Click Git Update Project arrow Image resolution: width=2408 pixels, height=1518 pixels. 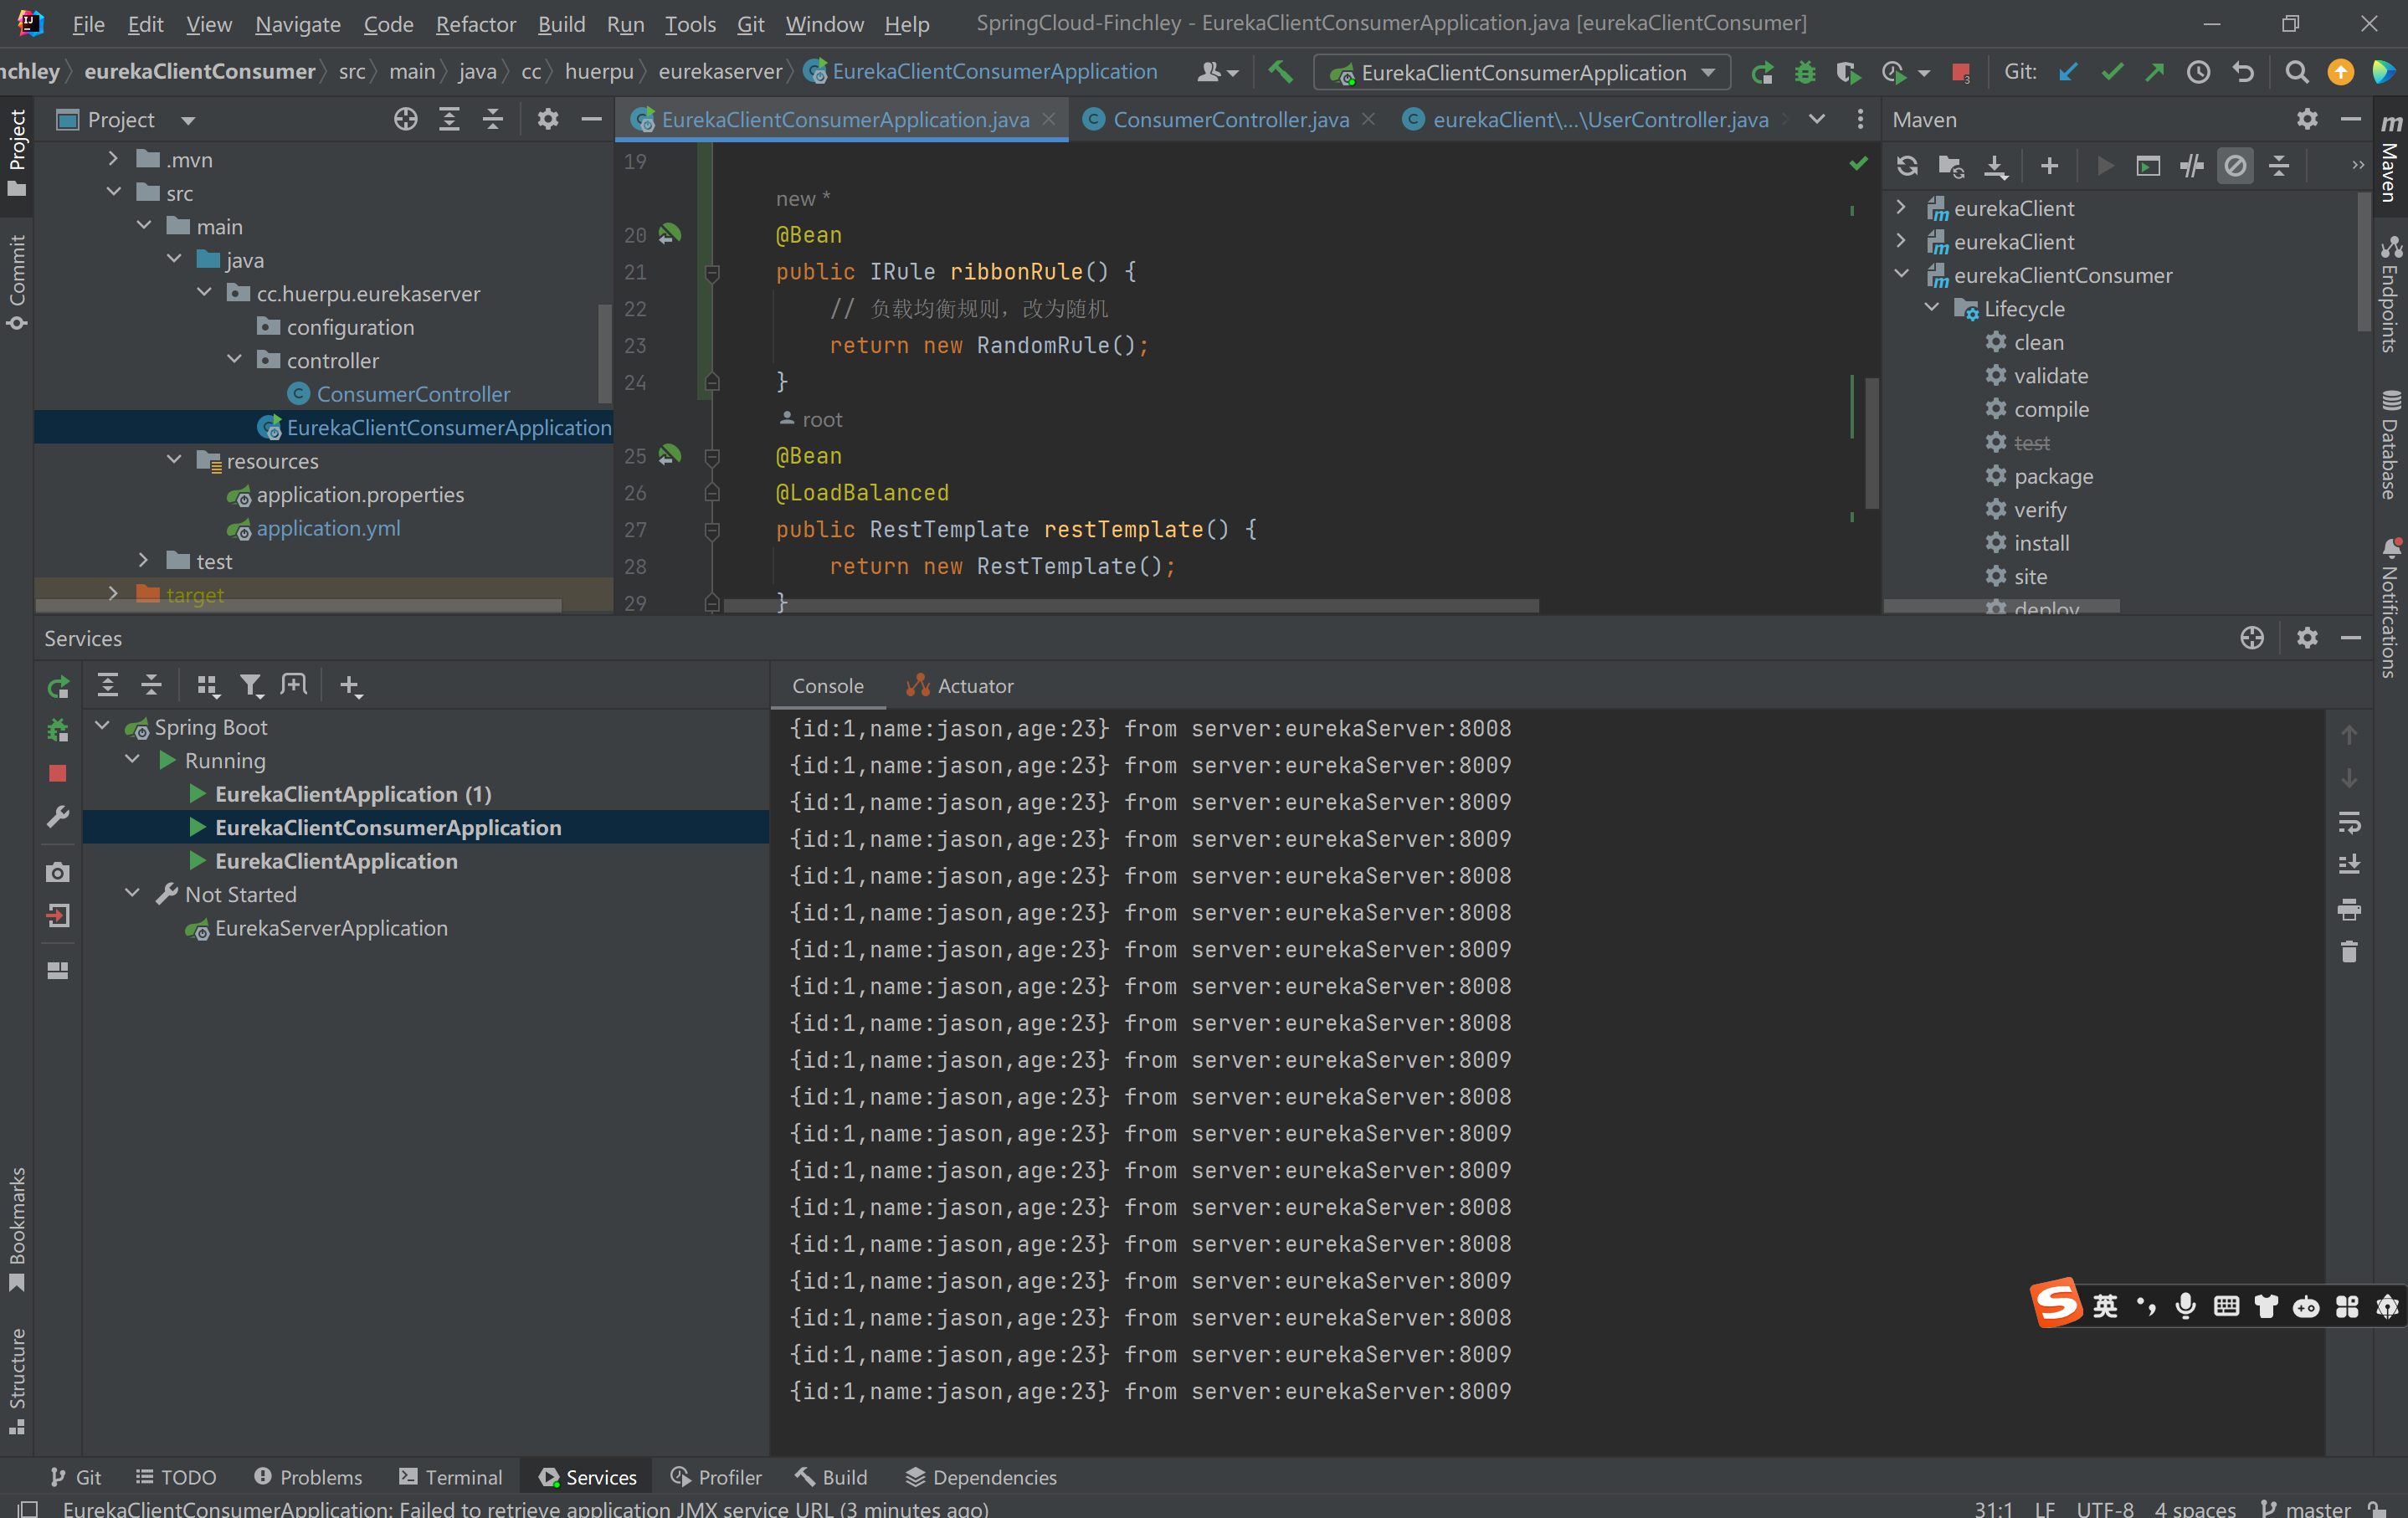[2068, 72]
